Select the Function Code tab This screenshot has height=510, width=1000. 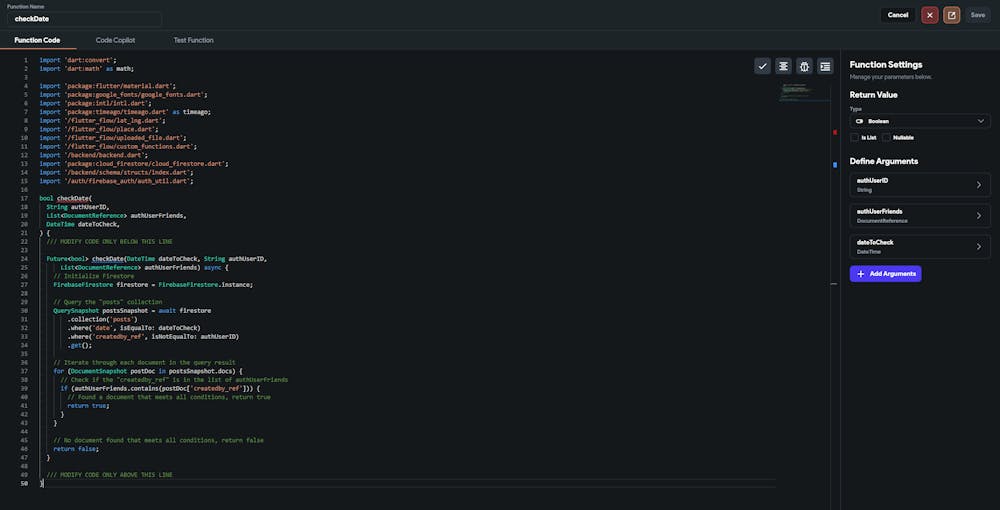37,40
